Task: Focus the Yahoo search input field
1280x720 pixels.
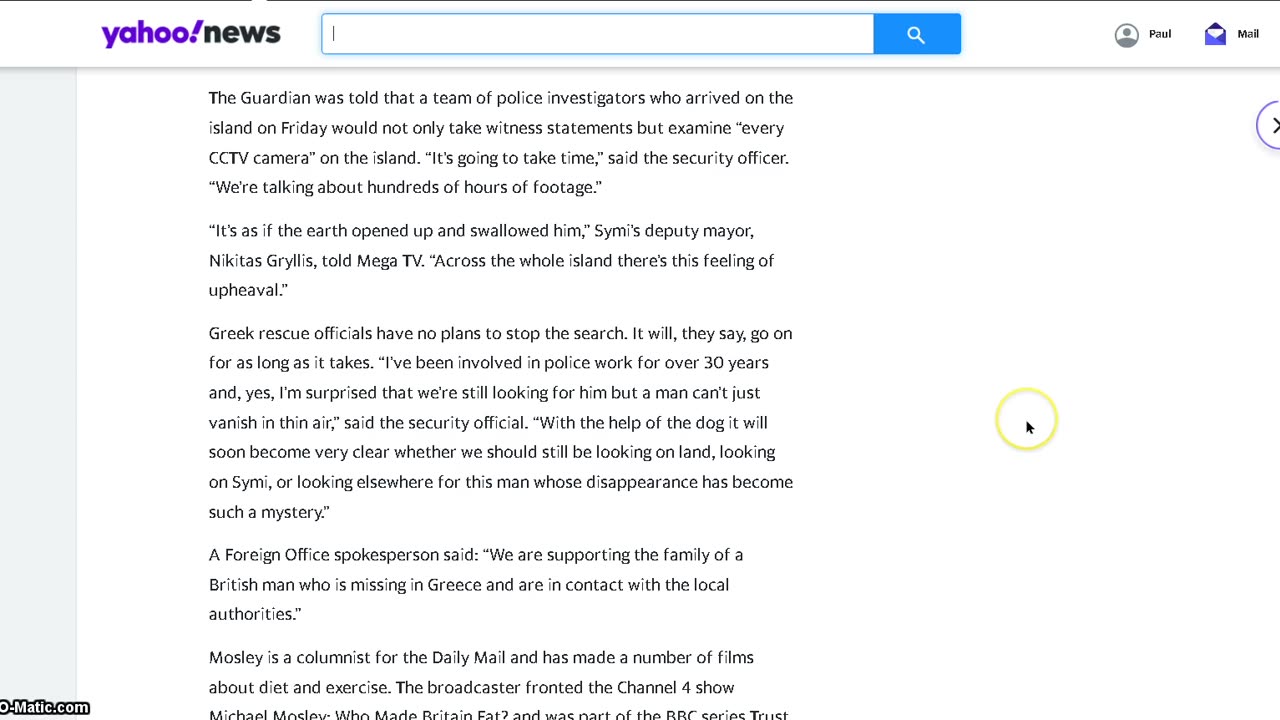Action: click(598, 34)
